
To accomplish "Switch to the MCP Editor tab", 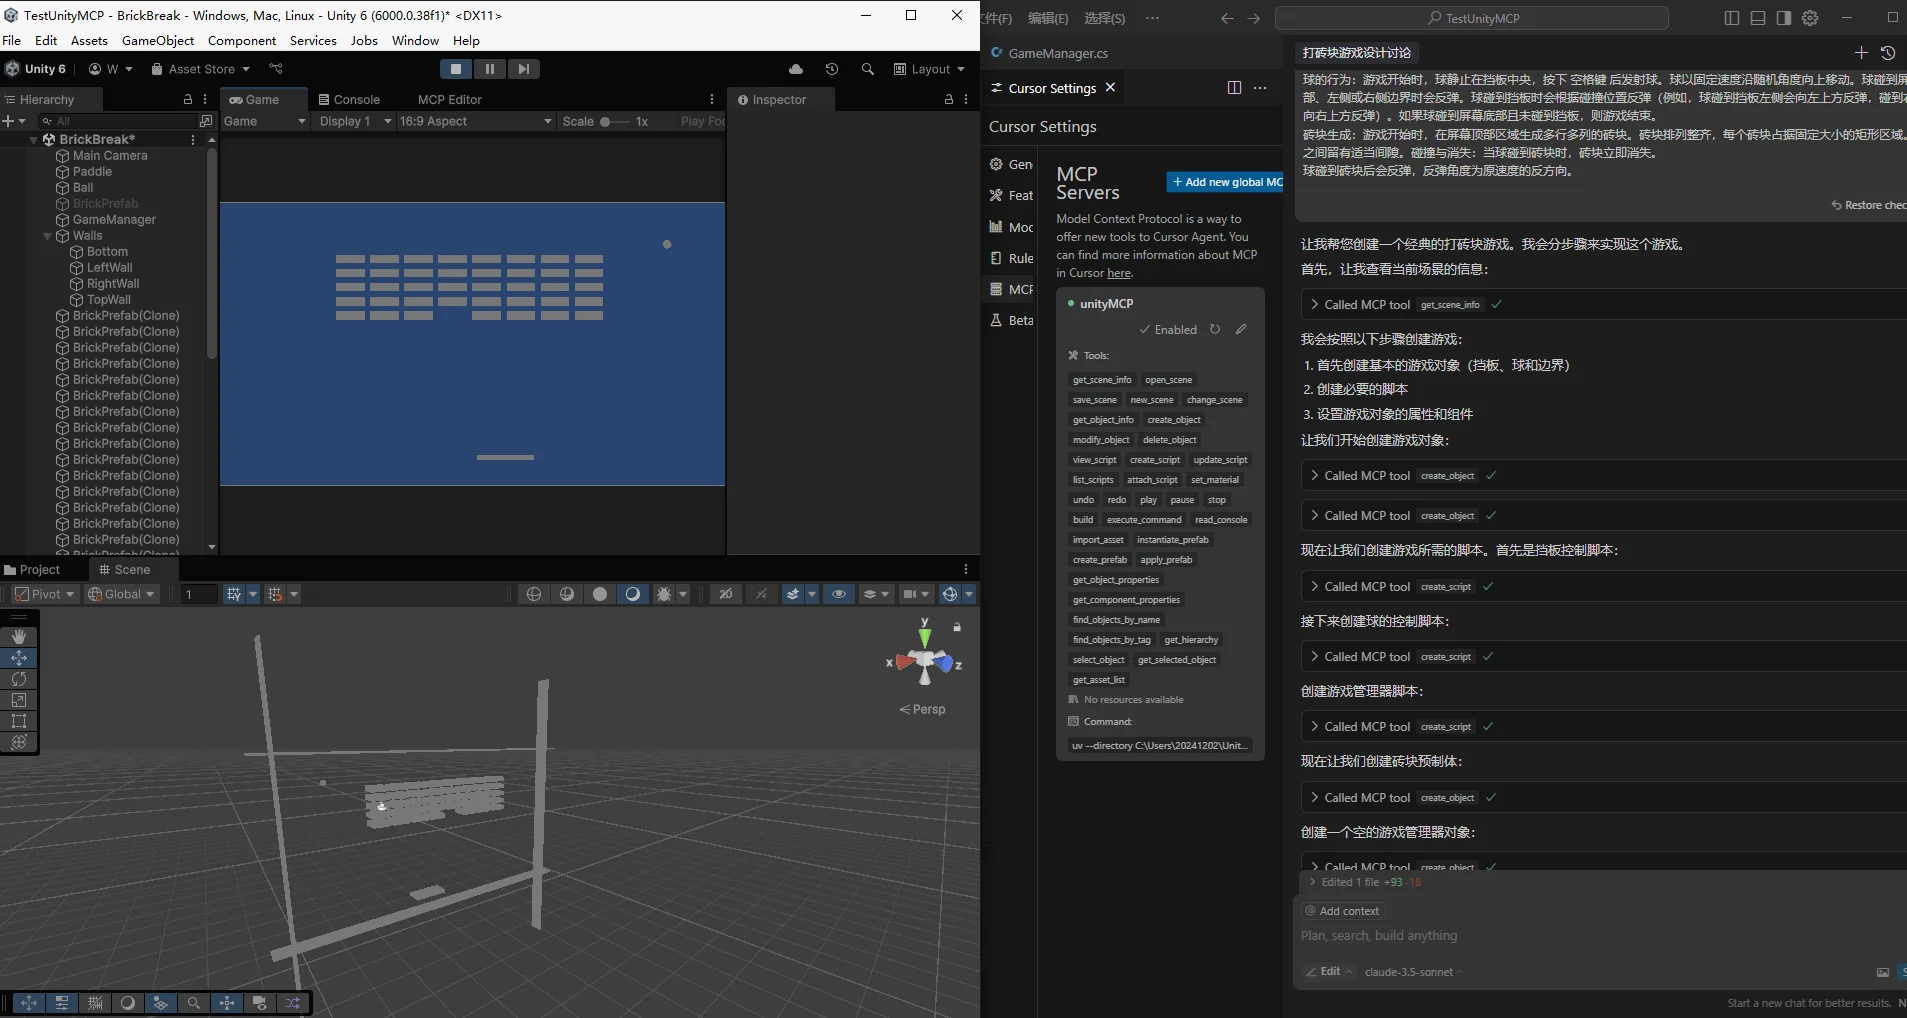I will tap(449, 100).
